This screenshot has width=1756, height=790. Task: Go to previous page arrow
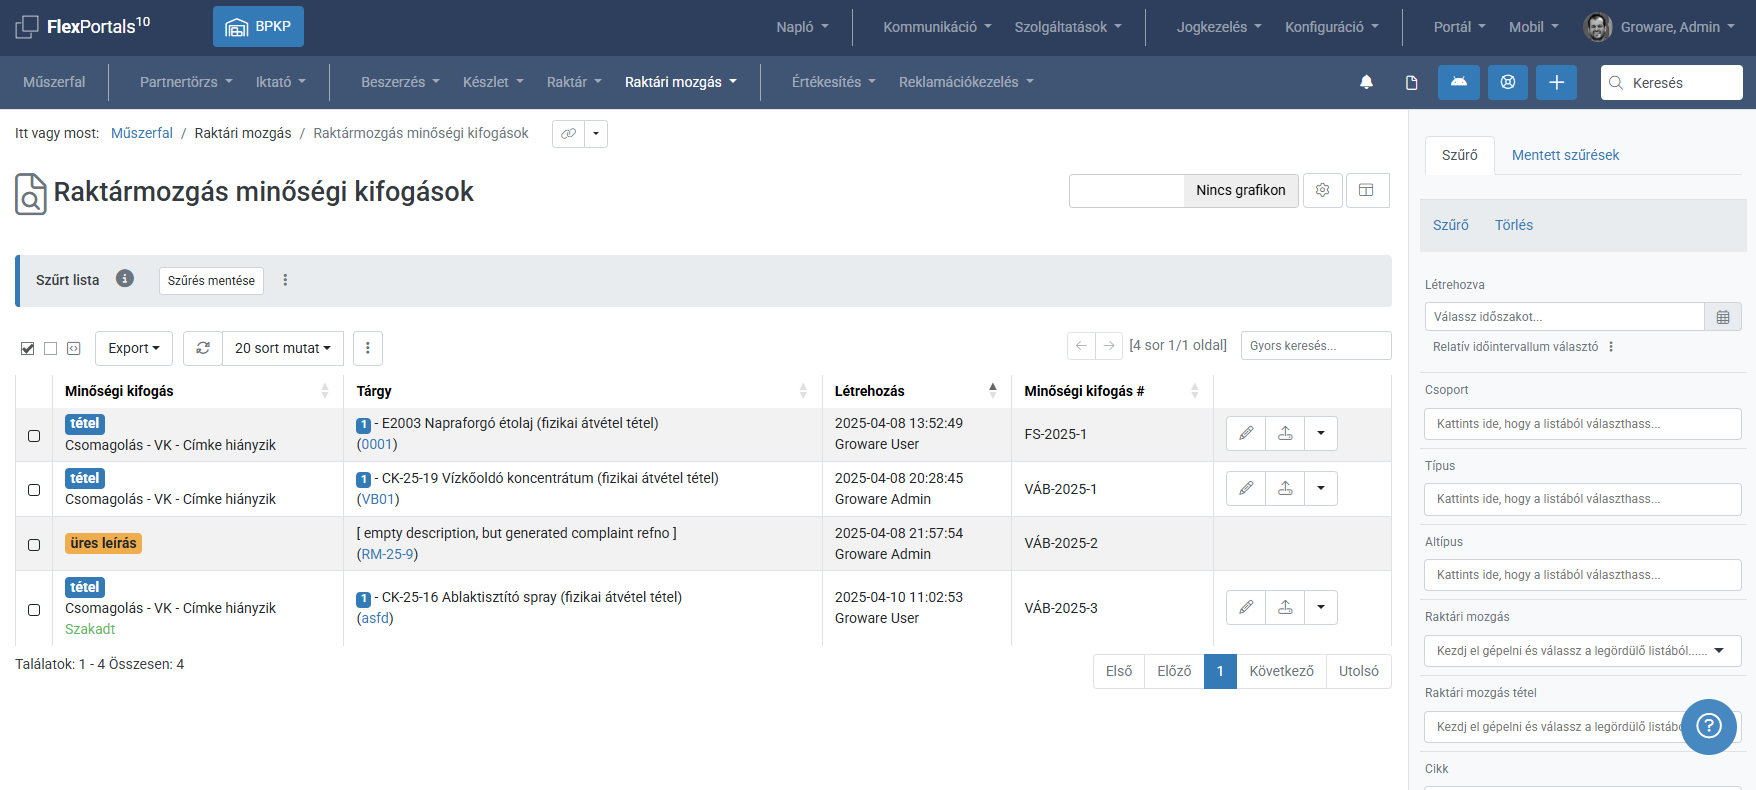[1081, 345]
